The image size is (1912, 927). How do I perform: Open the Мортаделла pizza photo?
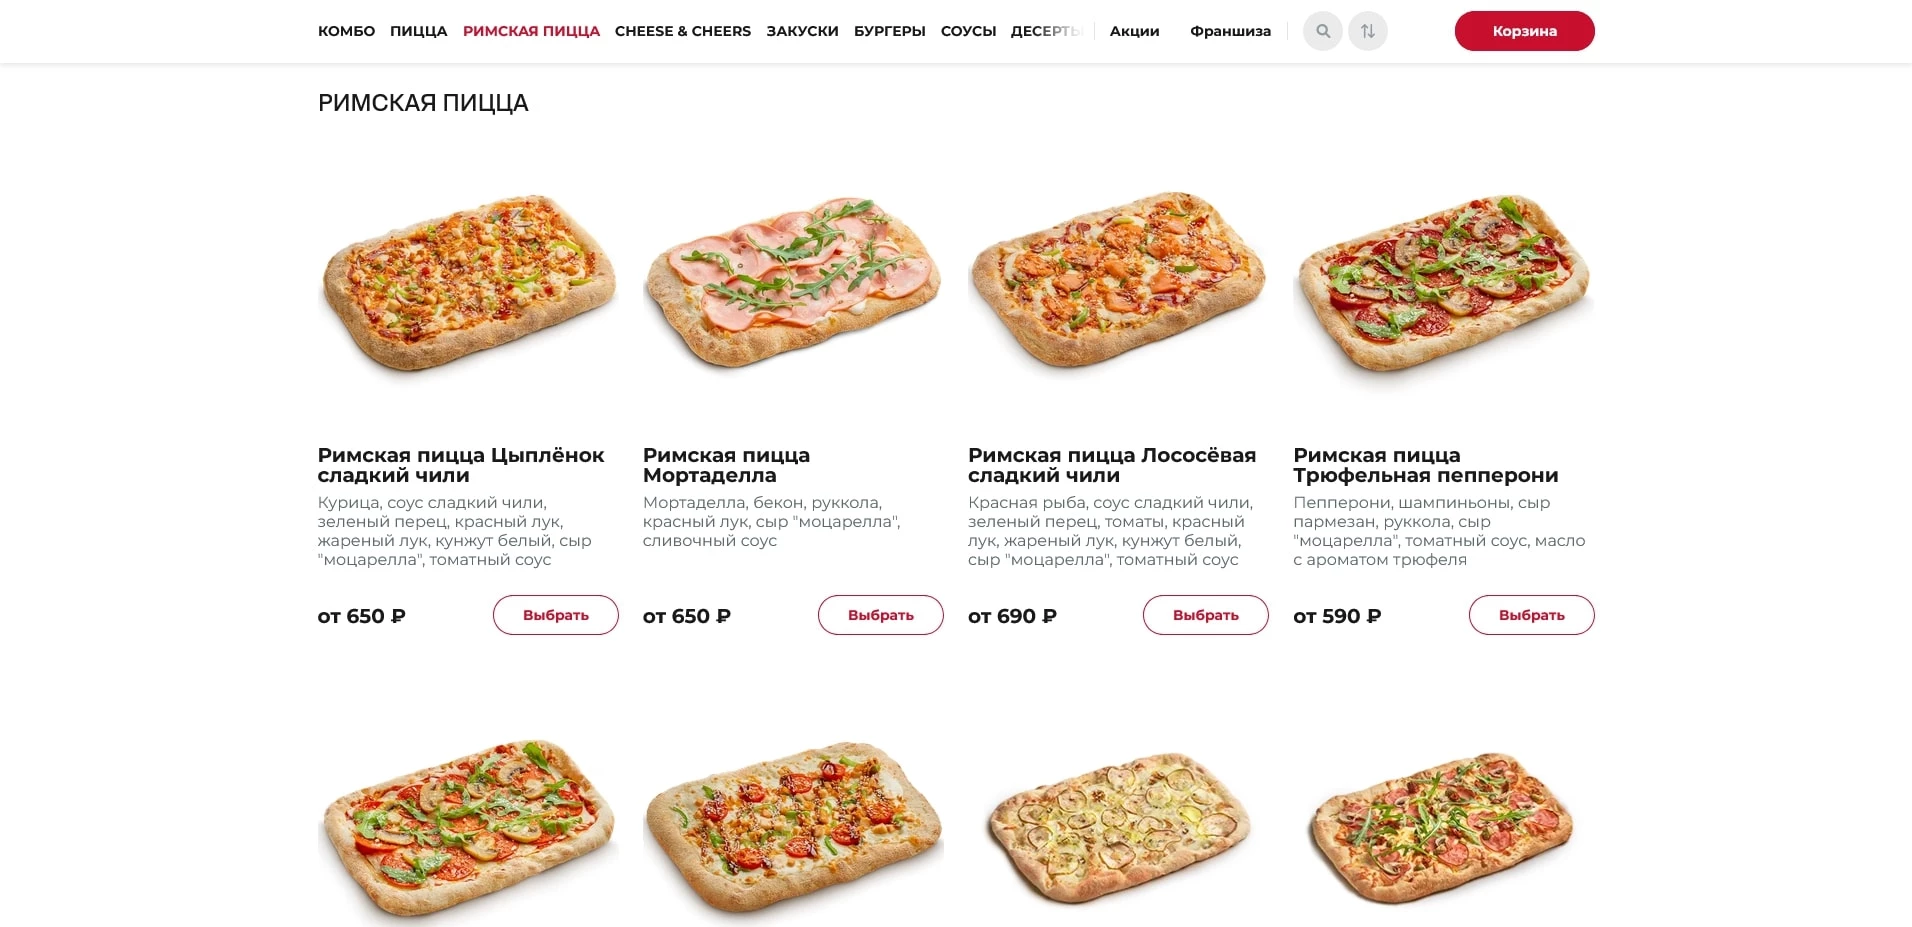pyautogui.click(x=792, y=282)
